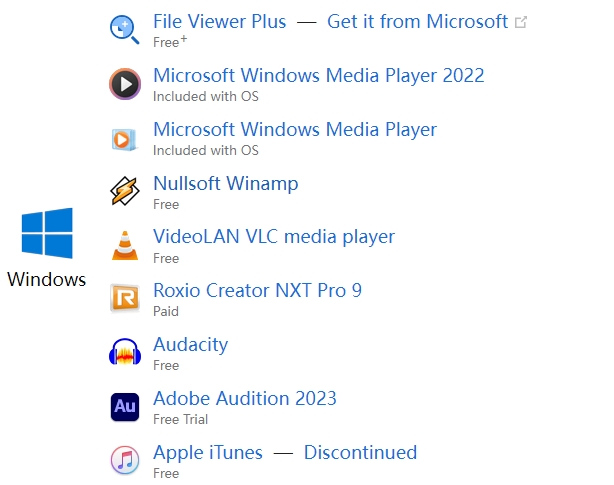Click the Adobe Audition Au icon
The width and height of the screenshot is (614, 485).
pyautogui.click(x=125, y=407)
